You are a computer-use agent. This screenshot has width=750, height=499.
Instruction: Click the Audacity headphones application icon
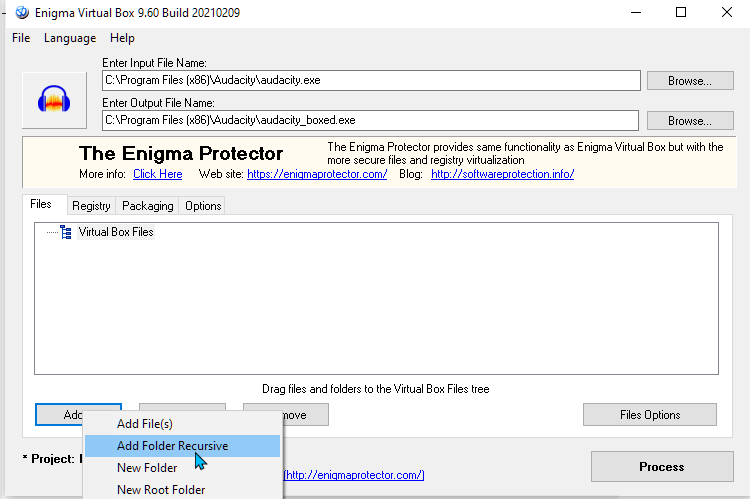[x=54, y=100]
